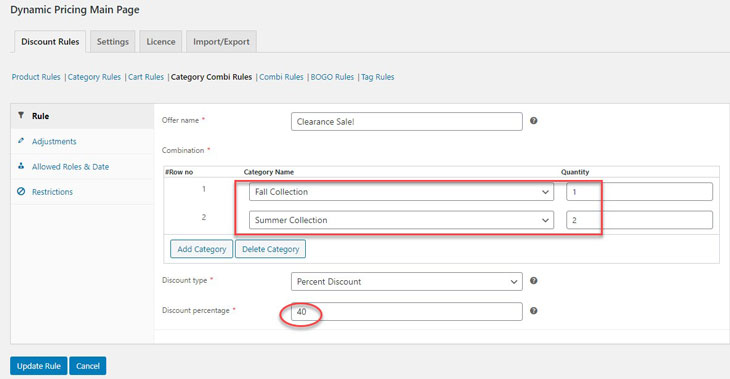Go to Combi Rules
The width and height of the screenshot is (730, 379).
[x=281, y=77]
